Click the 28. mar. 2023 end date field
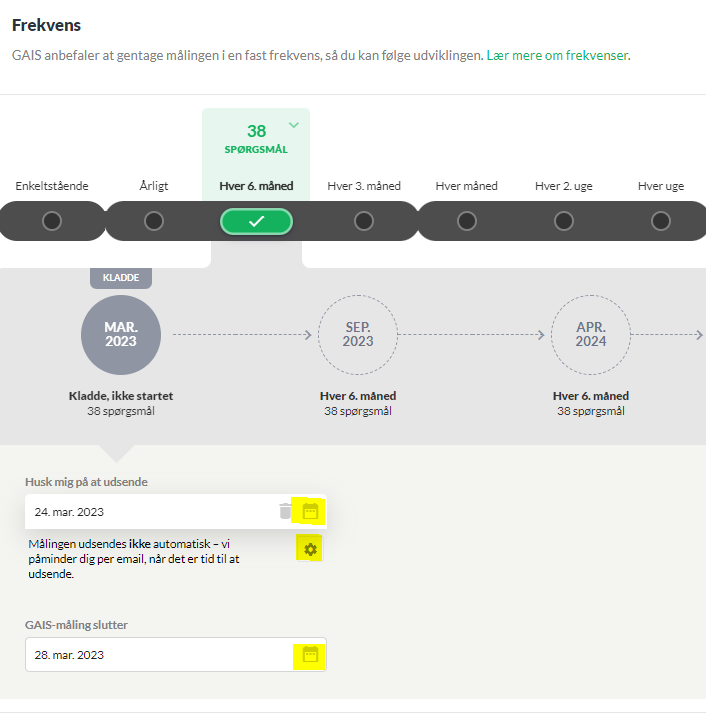 click(x=176, y=654)
